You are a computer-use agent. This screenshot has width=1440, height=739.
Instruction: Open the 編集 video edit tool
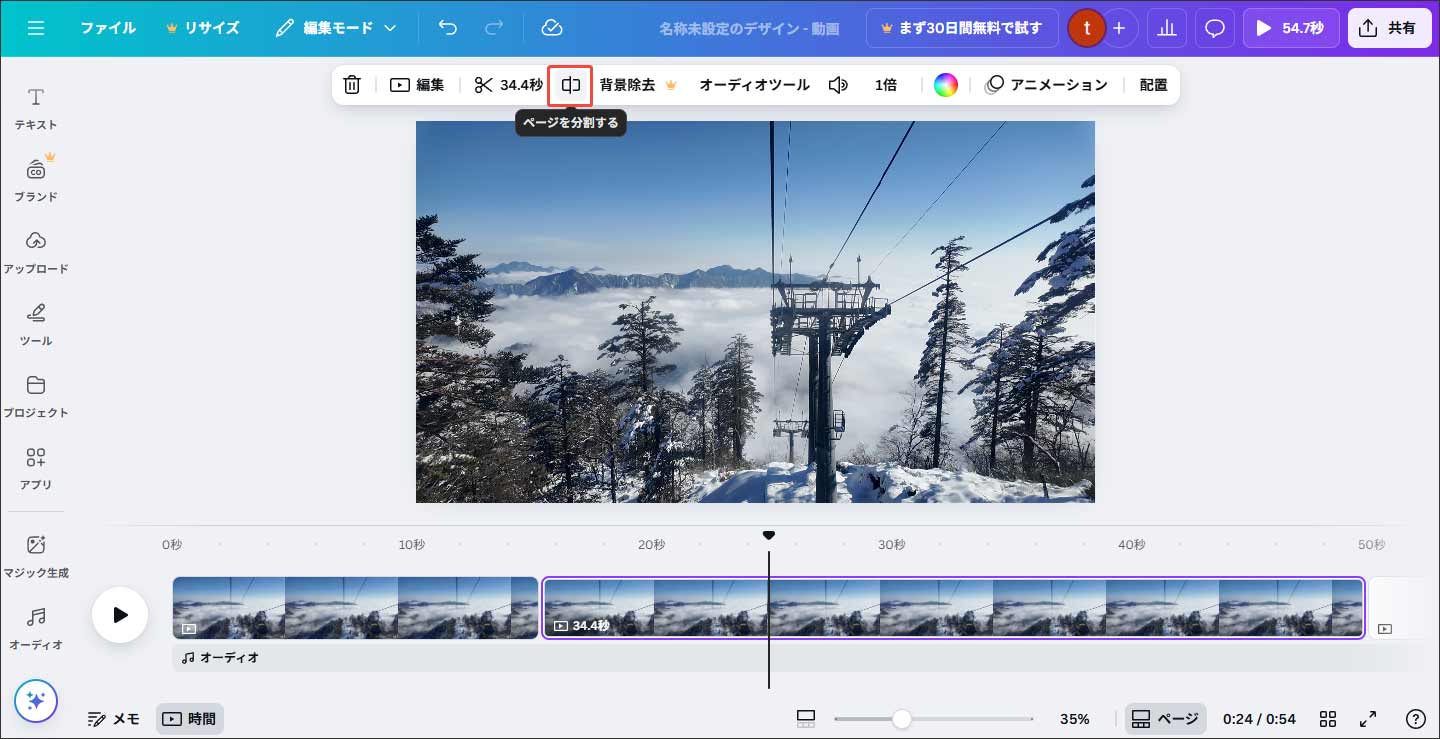point(417,85)
